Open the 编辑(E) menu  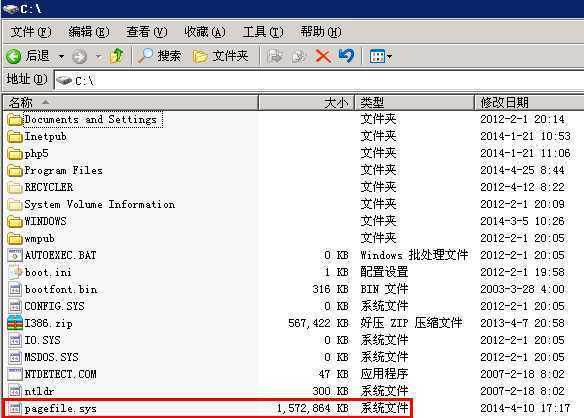[89, 32]
